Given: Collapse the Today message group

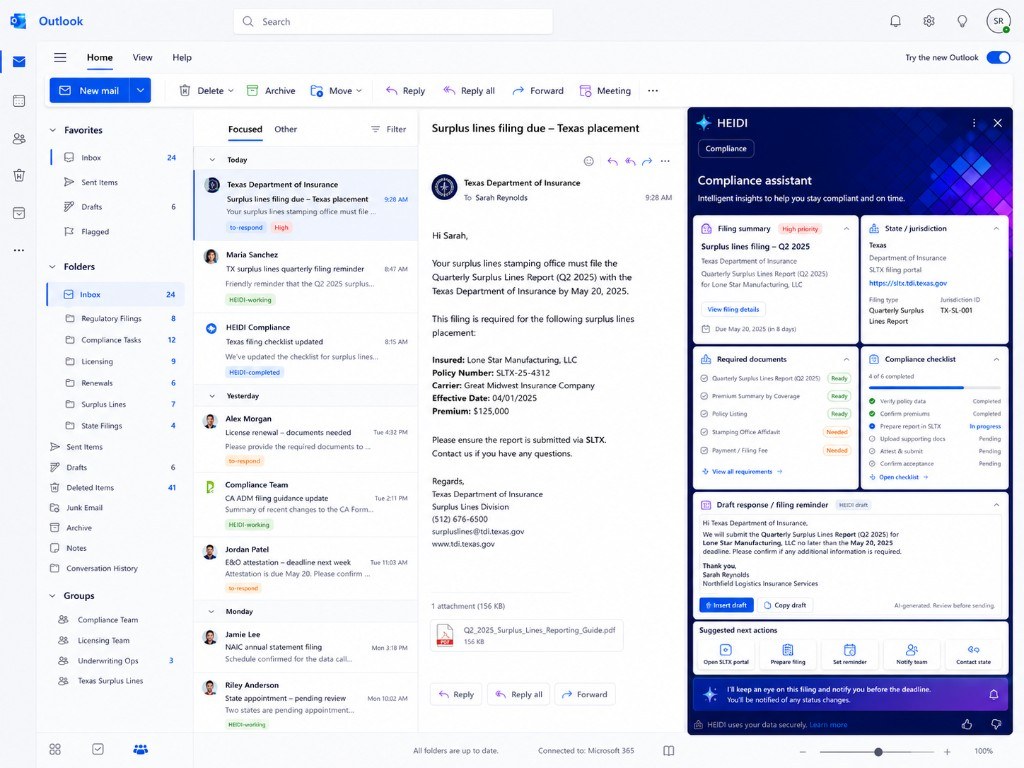Looking at the screenshot, I should (212, 159).
